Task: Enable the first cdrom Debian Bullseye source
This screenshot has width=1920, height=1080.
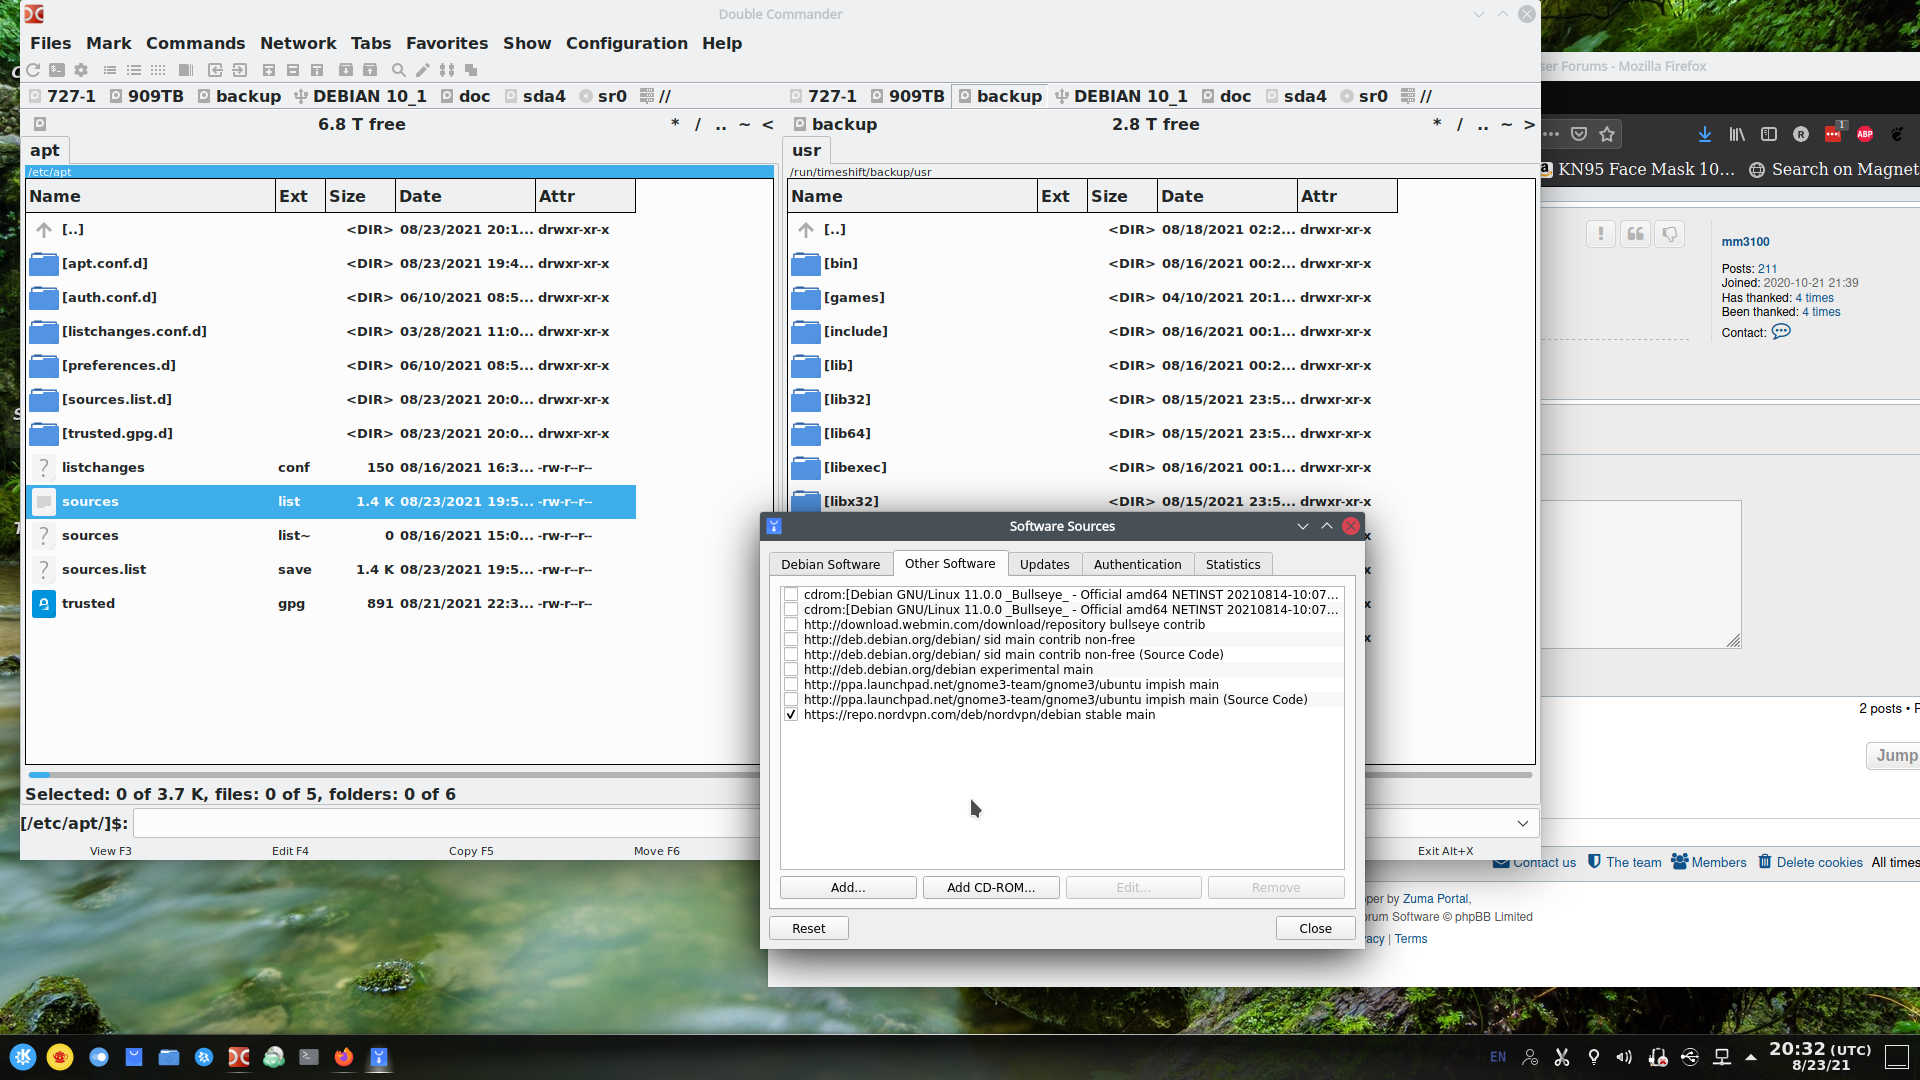Action: pos(791,594)
